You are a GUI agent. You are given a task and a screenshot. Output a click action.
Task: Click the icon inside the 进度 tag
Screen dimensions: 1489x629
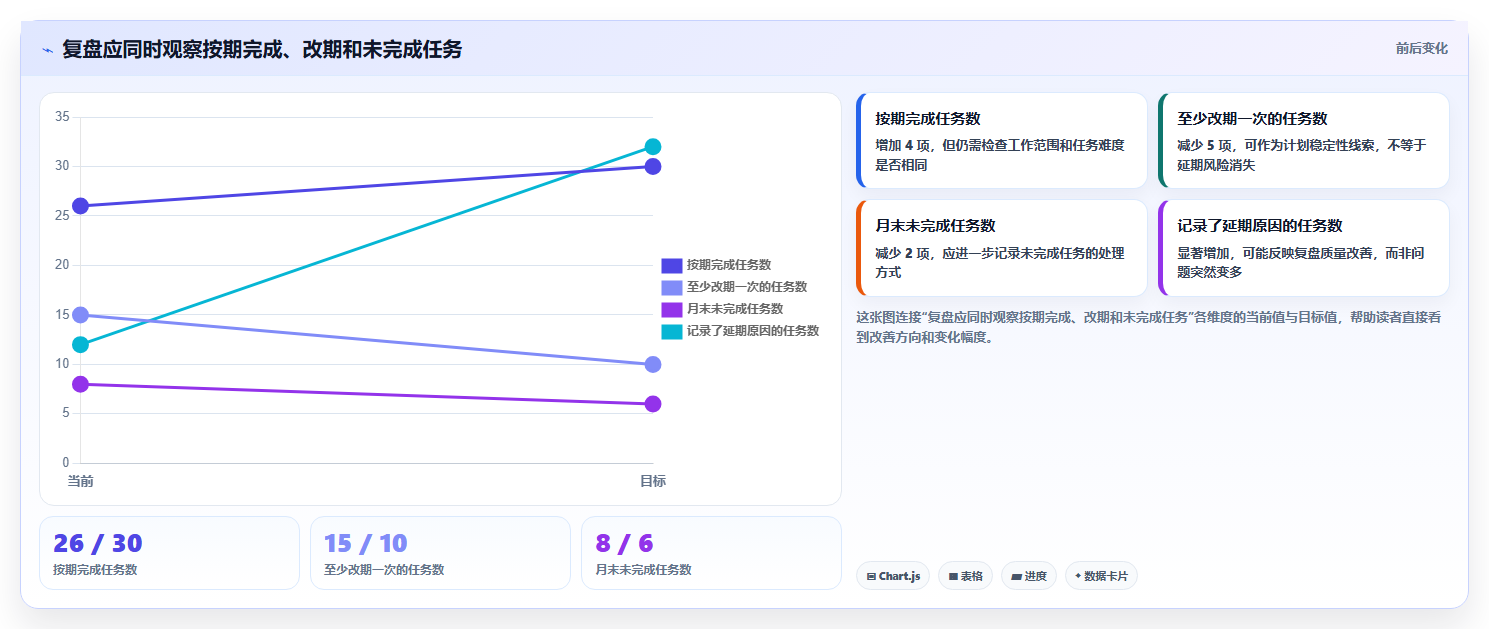[1016, 577]
